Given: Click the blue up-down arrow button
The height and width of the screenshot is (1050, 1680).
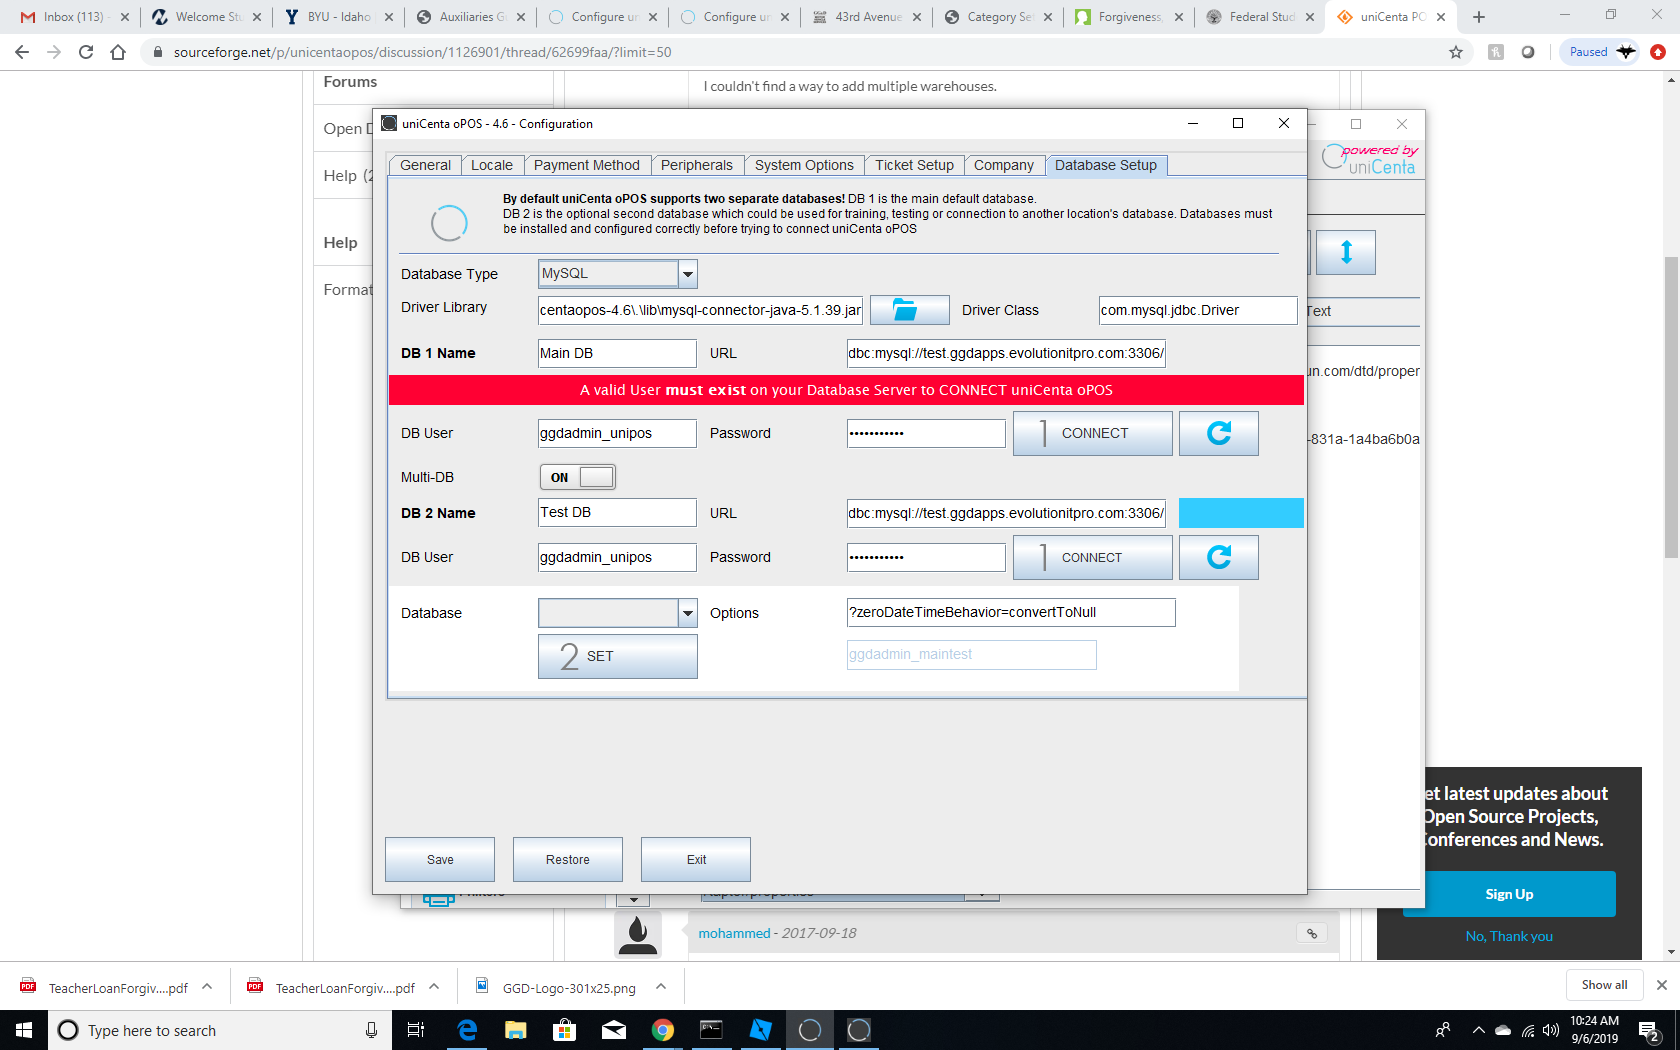Looking at the screenshot, I should tap(1345, 252).
